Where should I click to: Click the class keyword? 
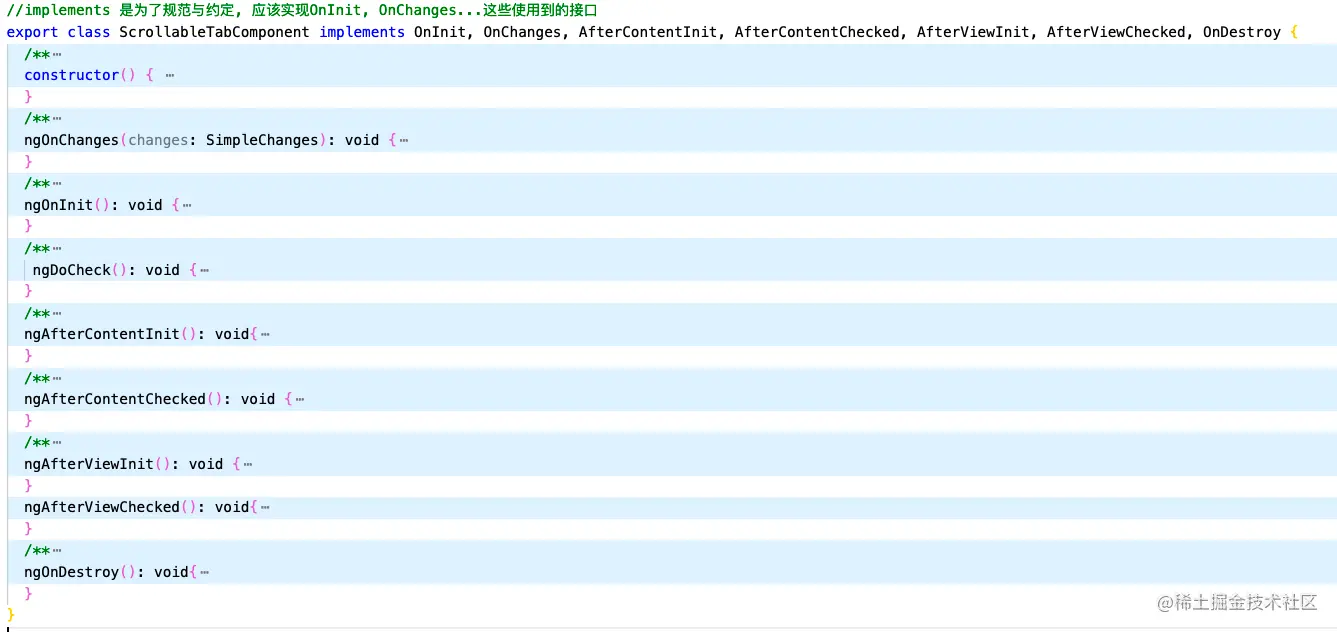pos(89,32)
